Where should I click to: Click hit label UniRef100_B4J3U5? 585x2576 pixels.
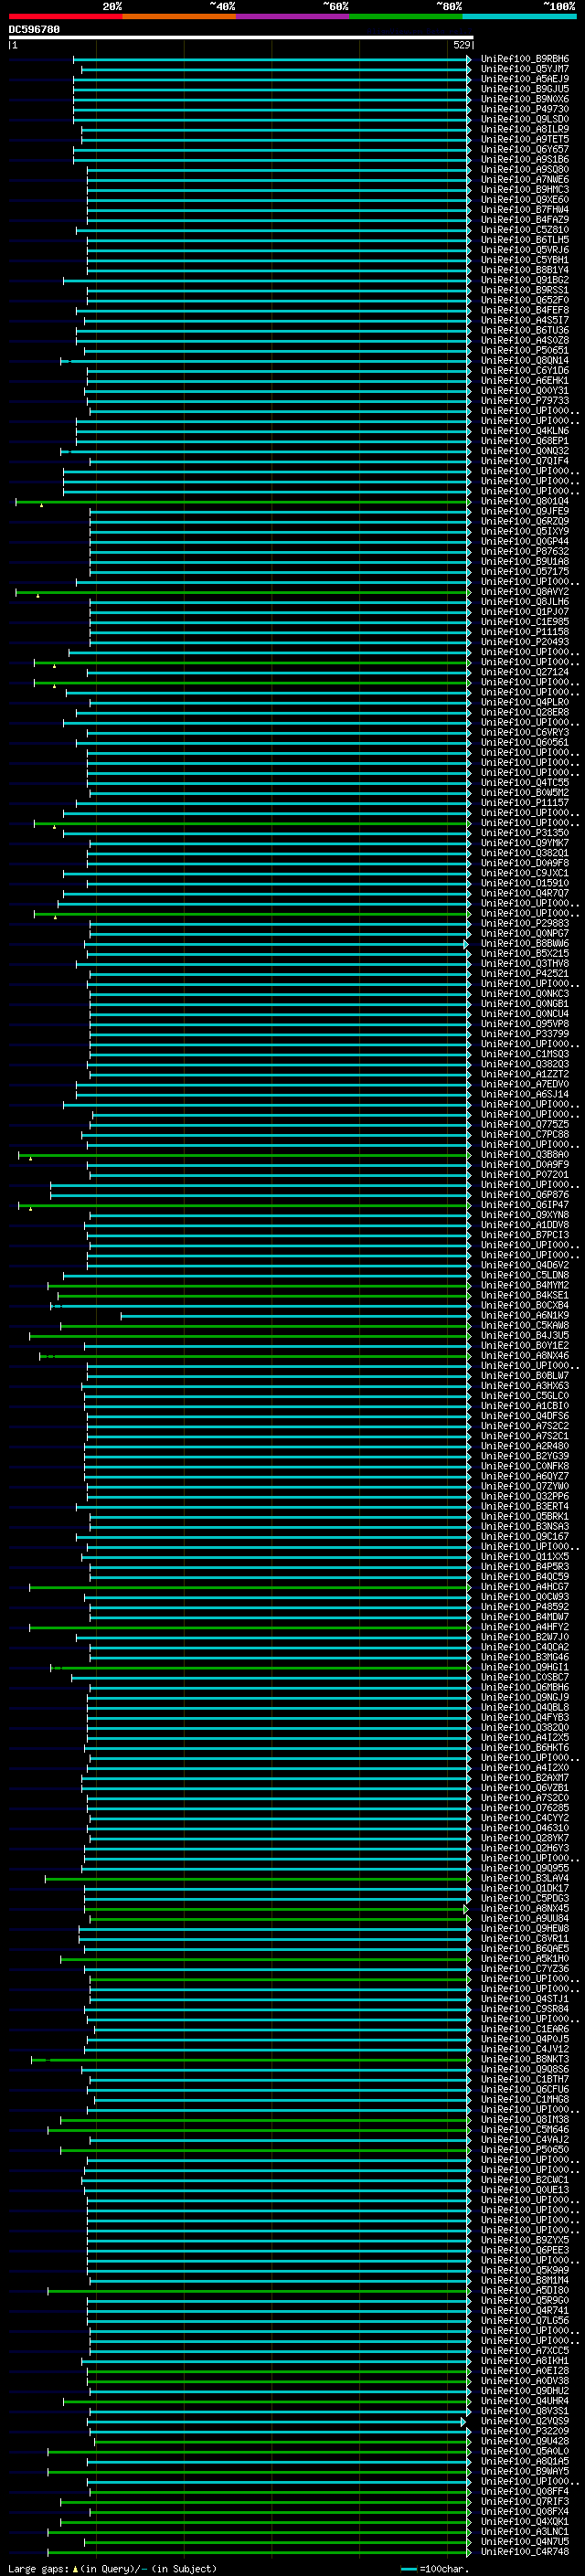(525, 1337)
